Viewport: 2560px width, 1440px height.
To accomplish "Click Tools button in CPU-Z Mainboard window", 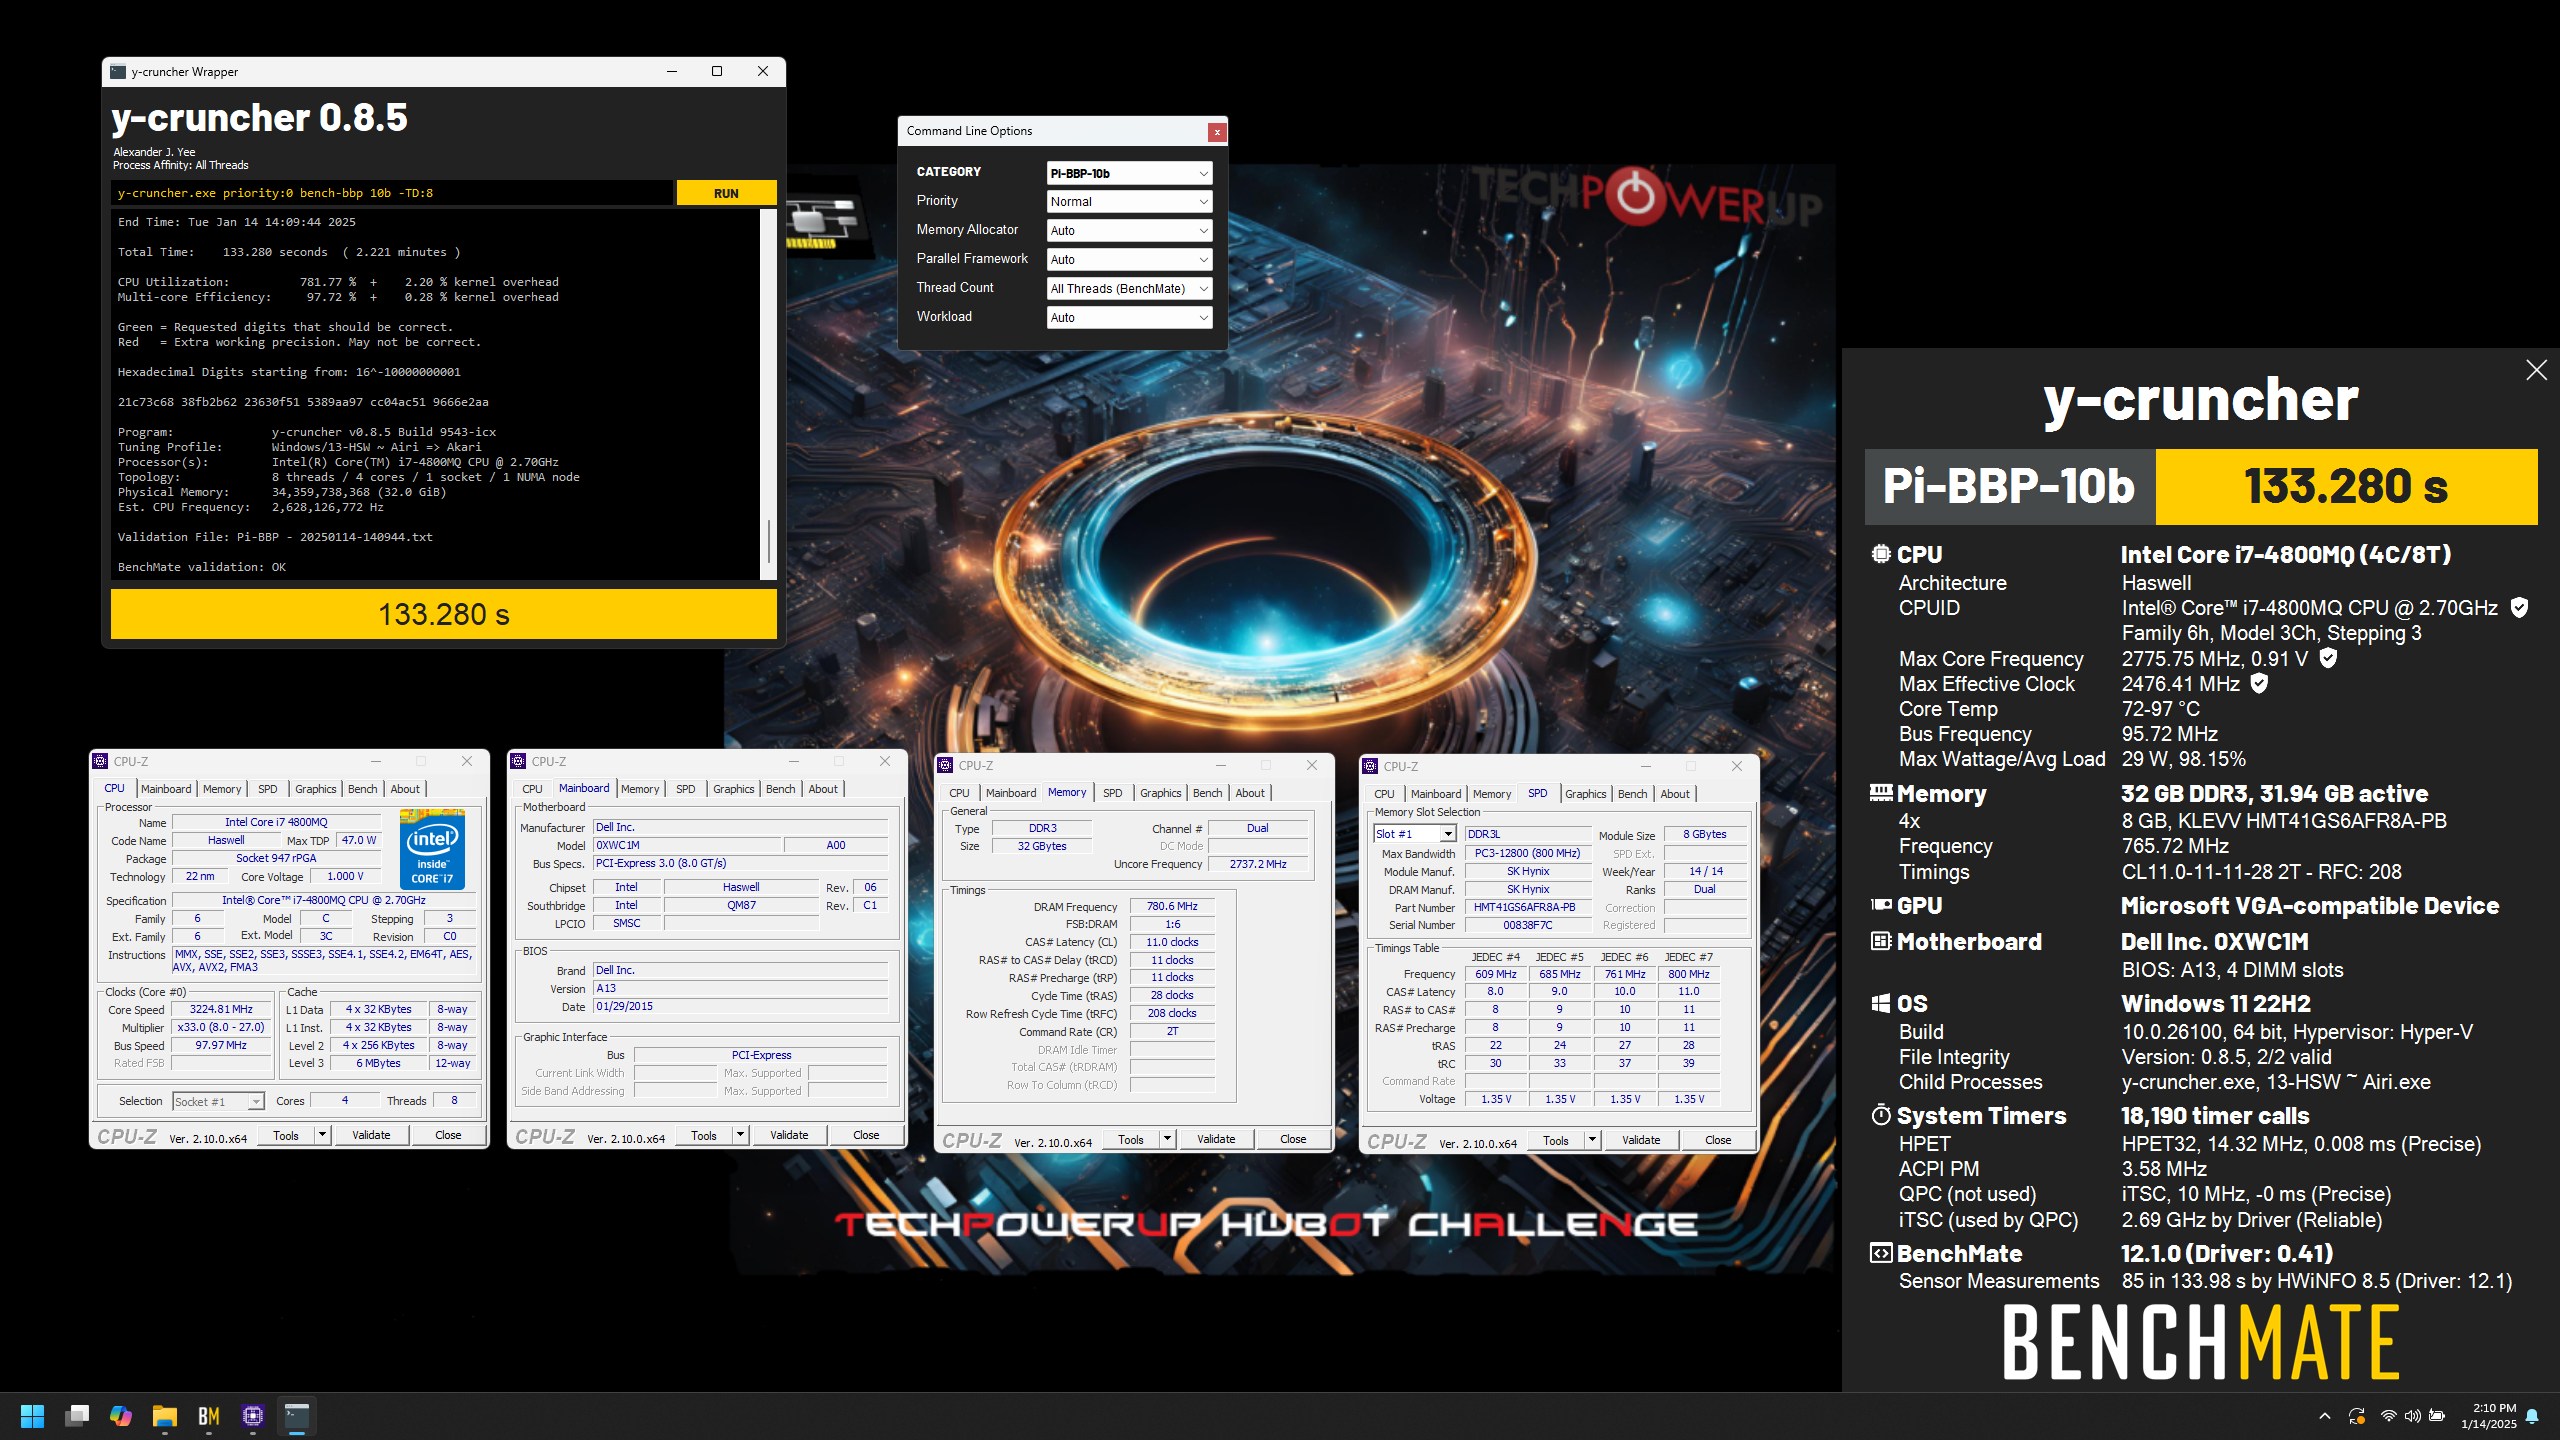I will 704,1135.
